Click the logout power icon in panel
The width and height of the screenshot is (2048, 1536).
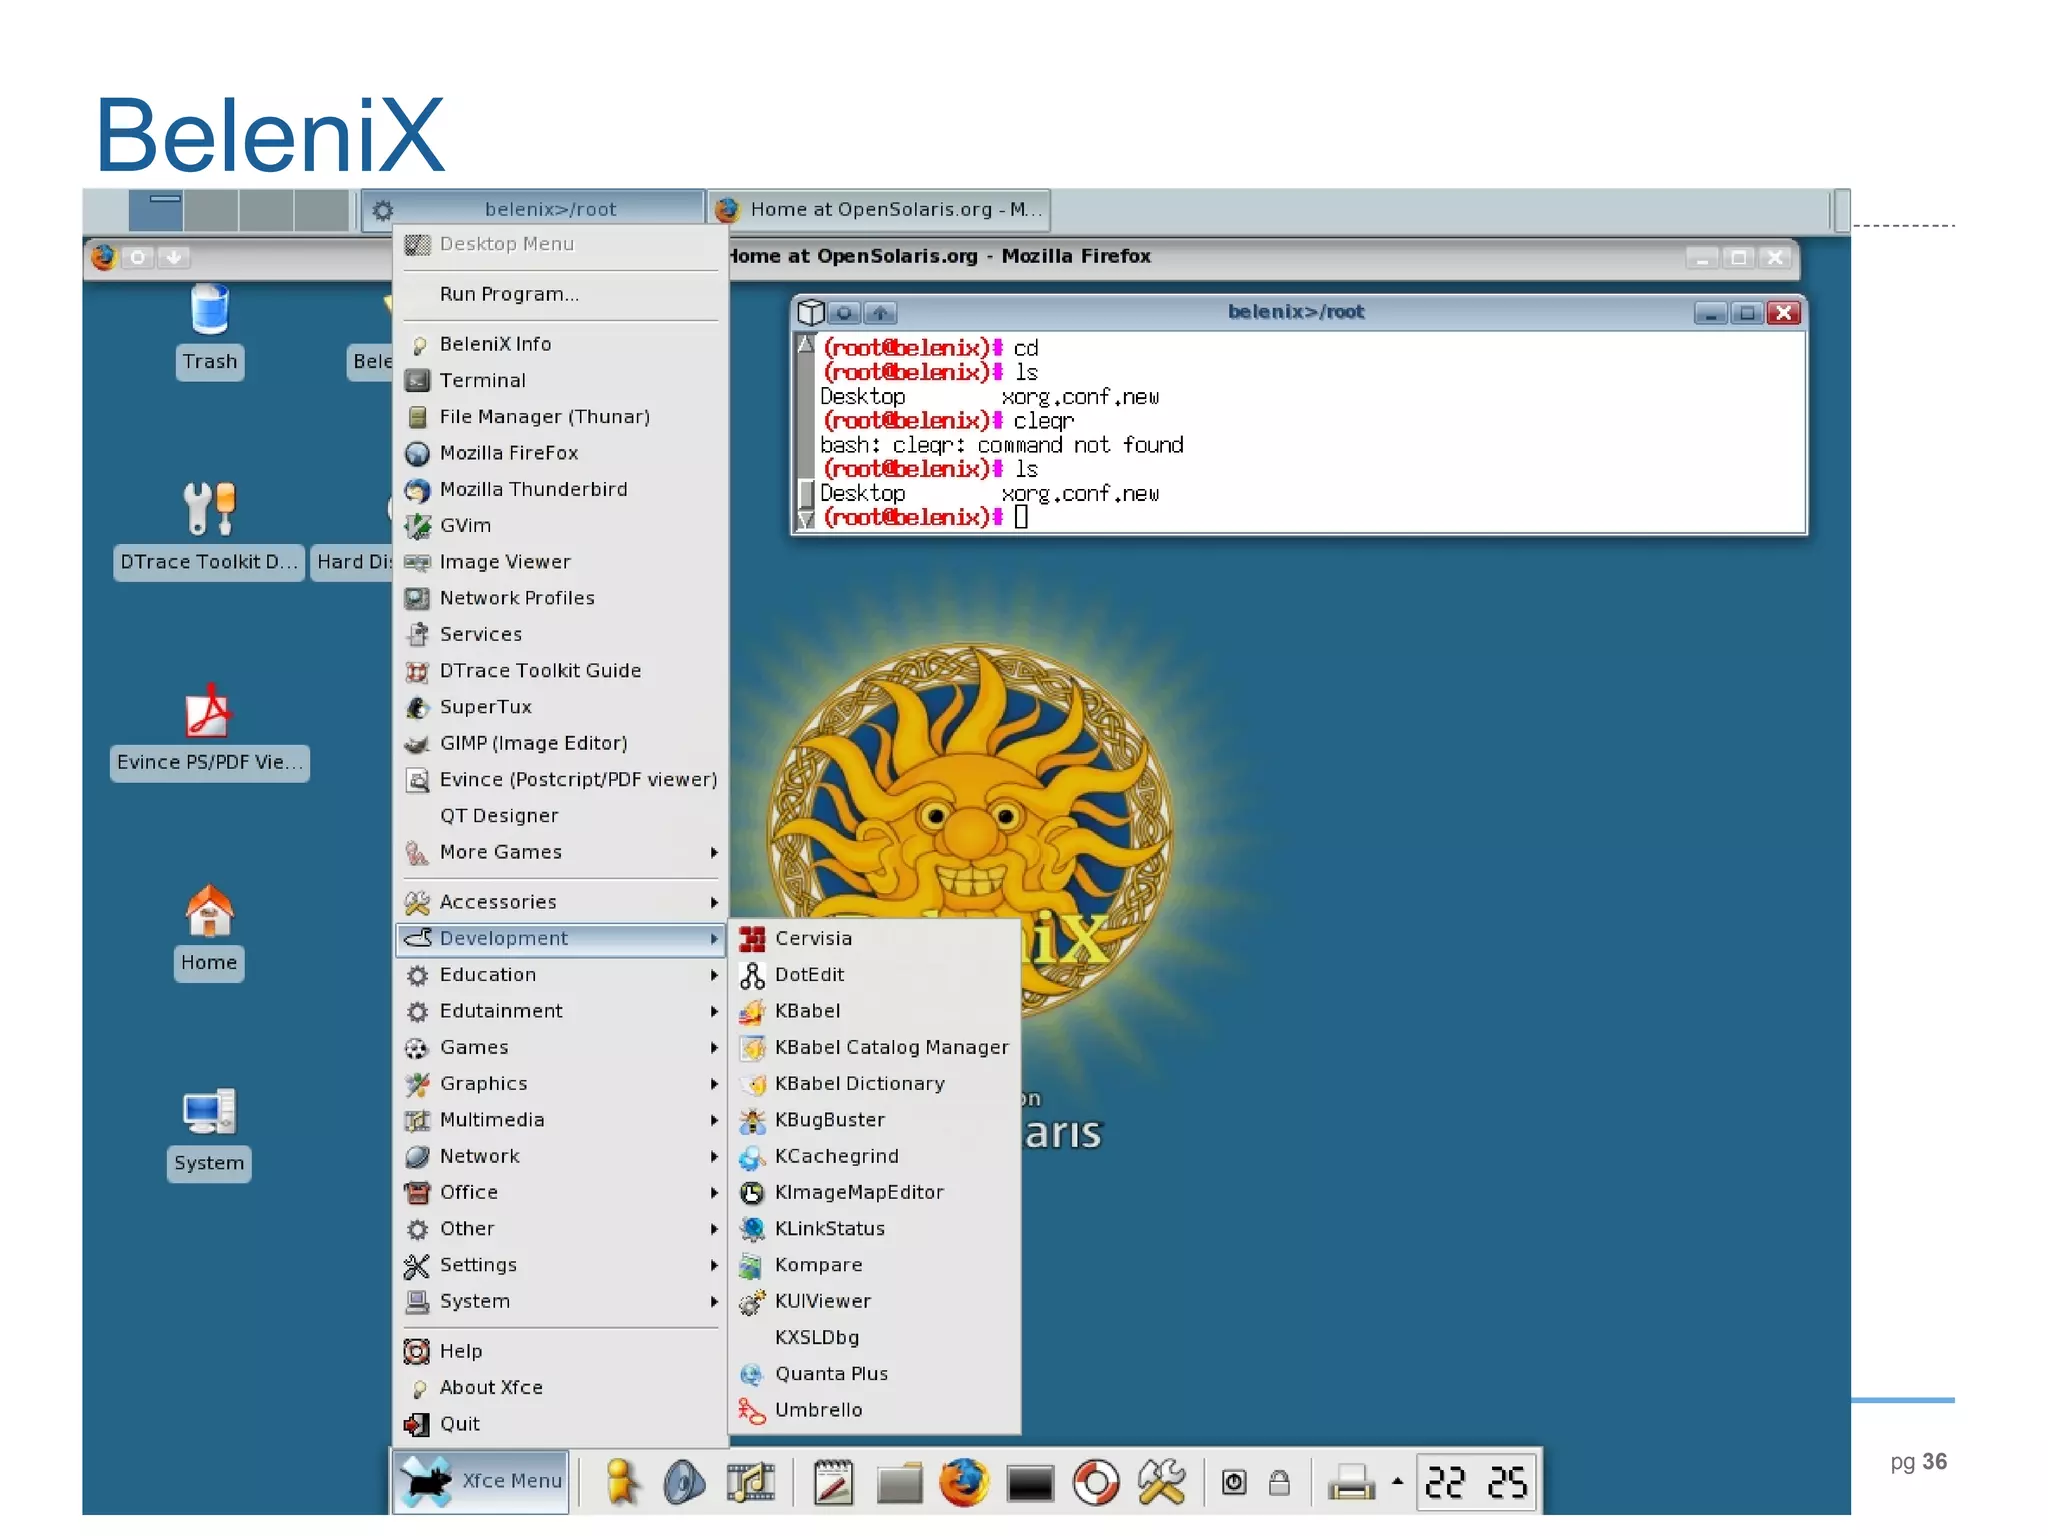[x=1234, y=1482]
